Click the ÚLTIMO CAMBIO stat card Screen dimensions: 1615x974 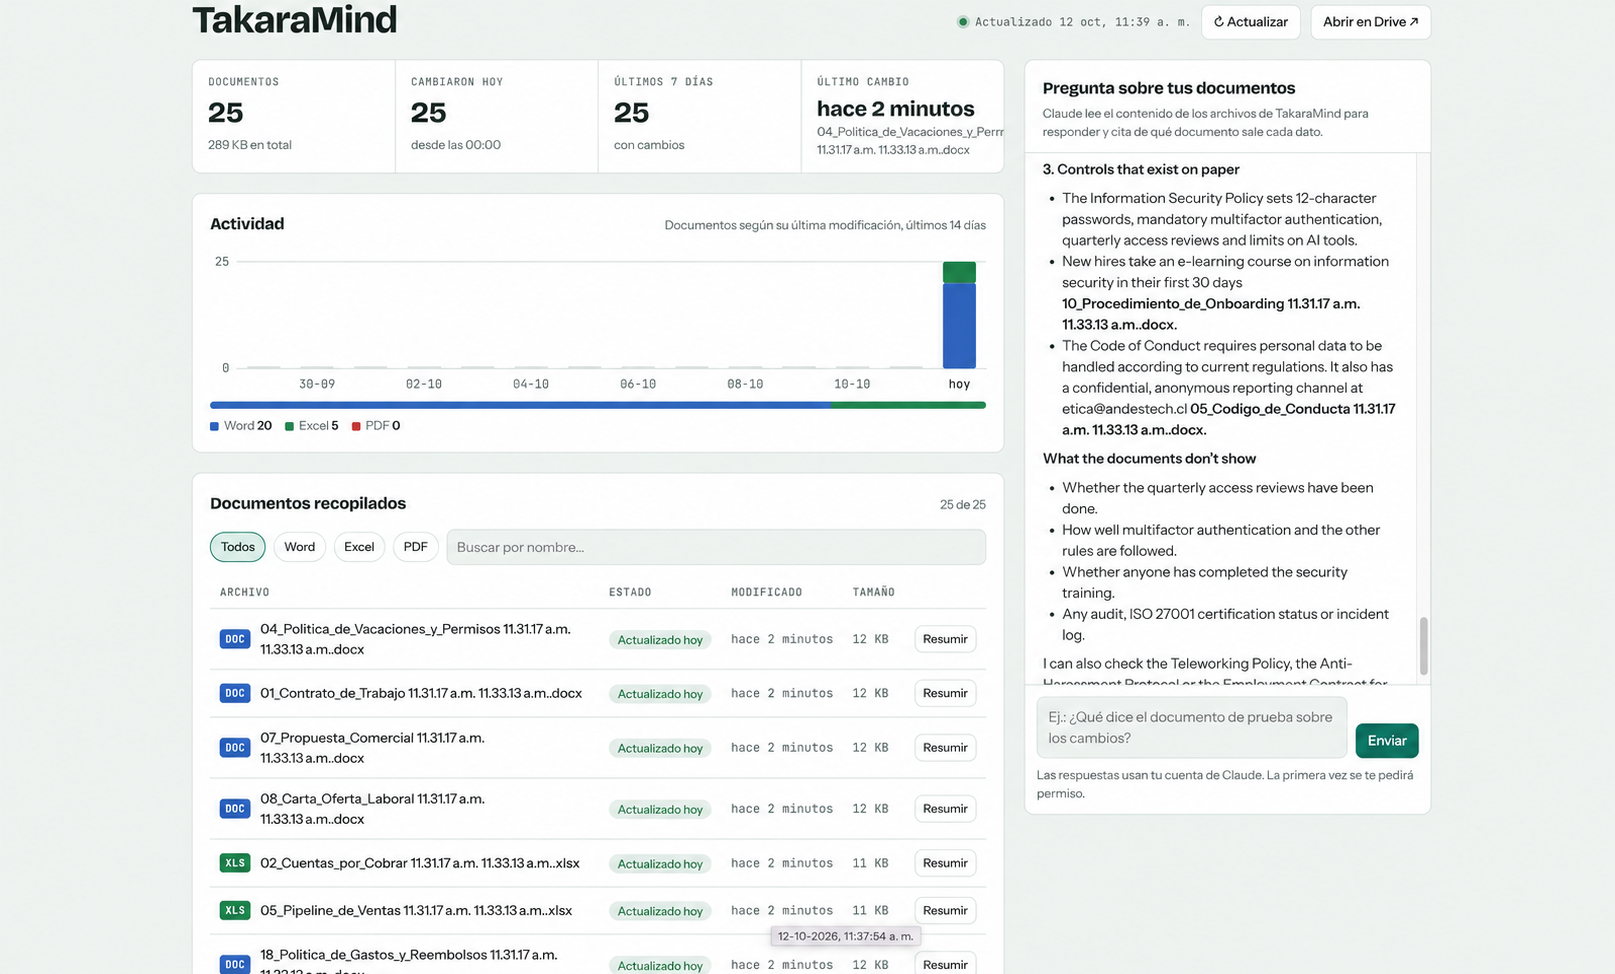(902, 117)
